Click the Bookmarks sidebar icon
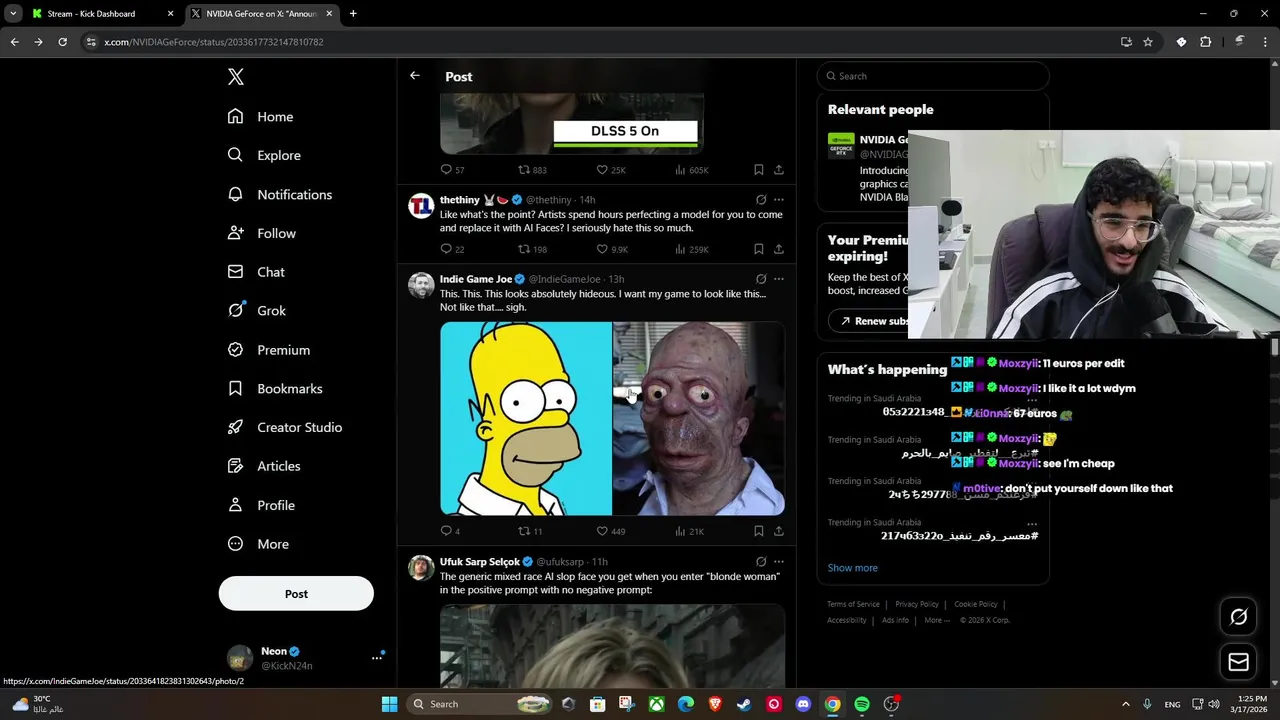This screenshot has height=720, width=1280. (235, 388)
